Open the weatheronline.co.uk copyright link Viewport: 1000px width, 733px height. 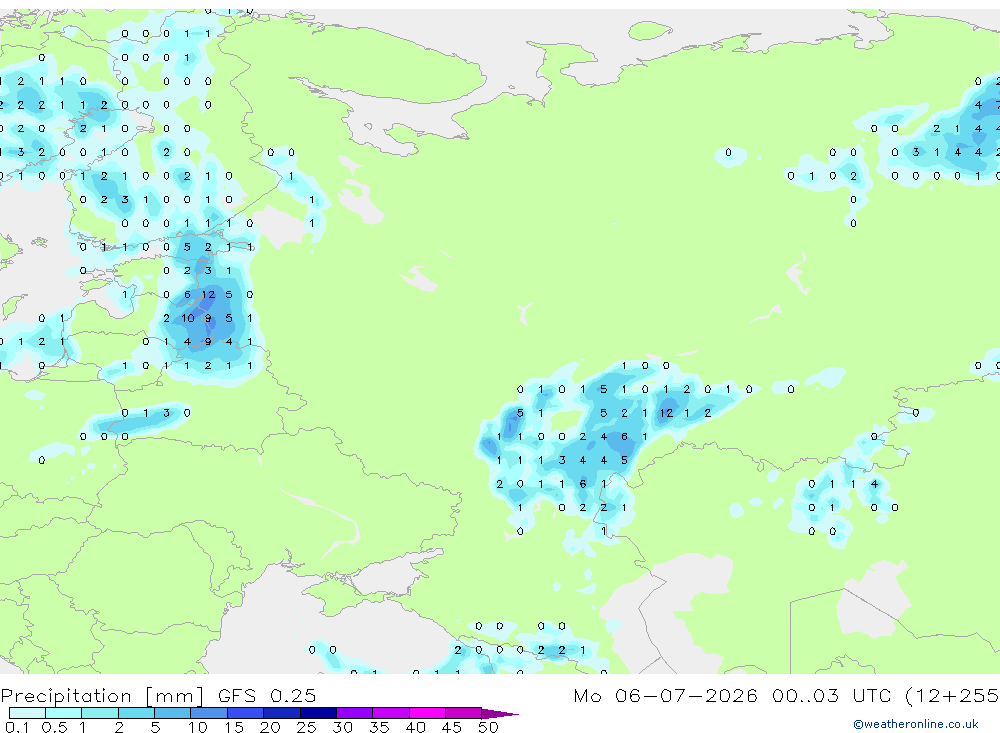tap(915, 724)
